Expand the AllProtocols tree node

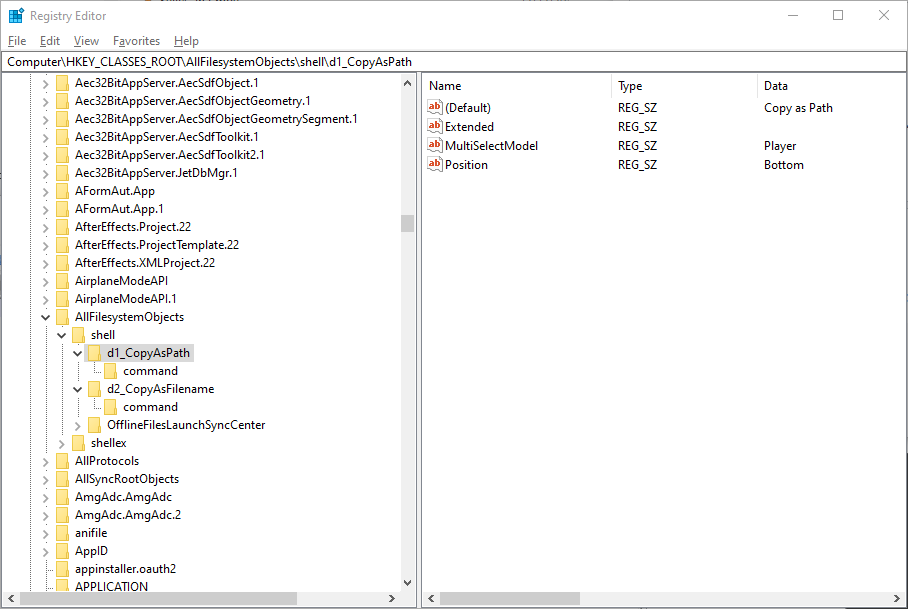click(x=45, y=461)
